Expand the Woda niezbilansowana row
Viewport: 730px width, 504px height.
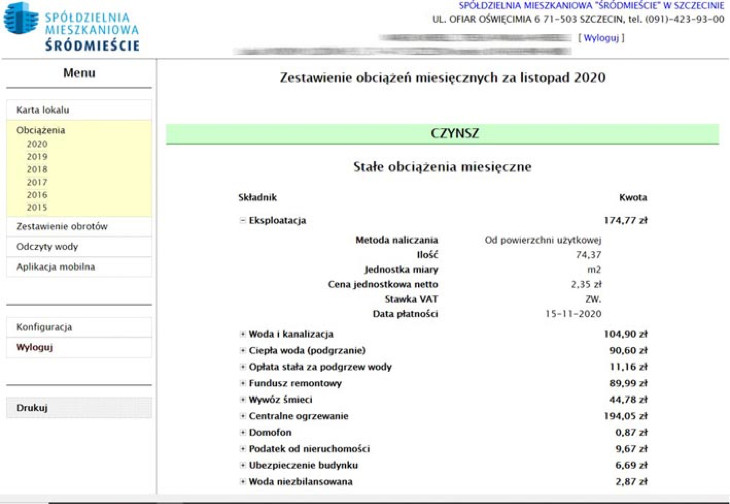click(x=242, y=482)
